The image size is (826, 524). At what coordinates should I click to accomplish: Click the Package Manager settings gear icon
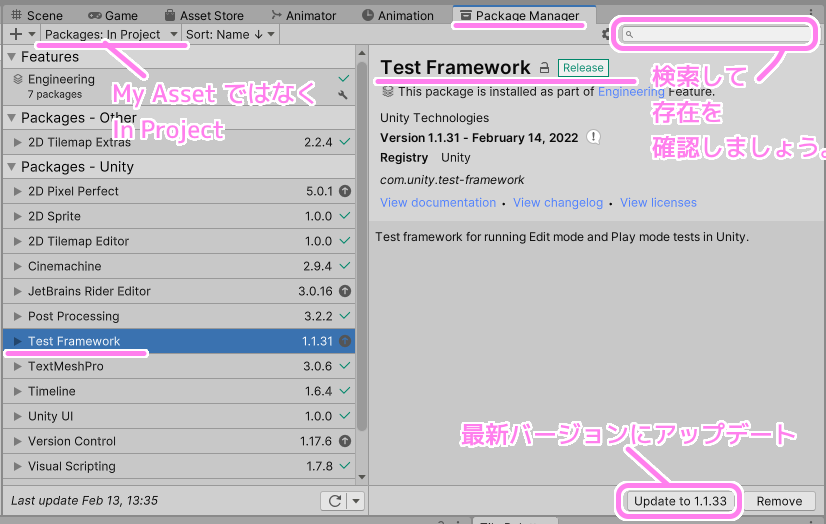(606, 34)
